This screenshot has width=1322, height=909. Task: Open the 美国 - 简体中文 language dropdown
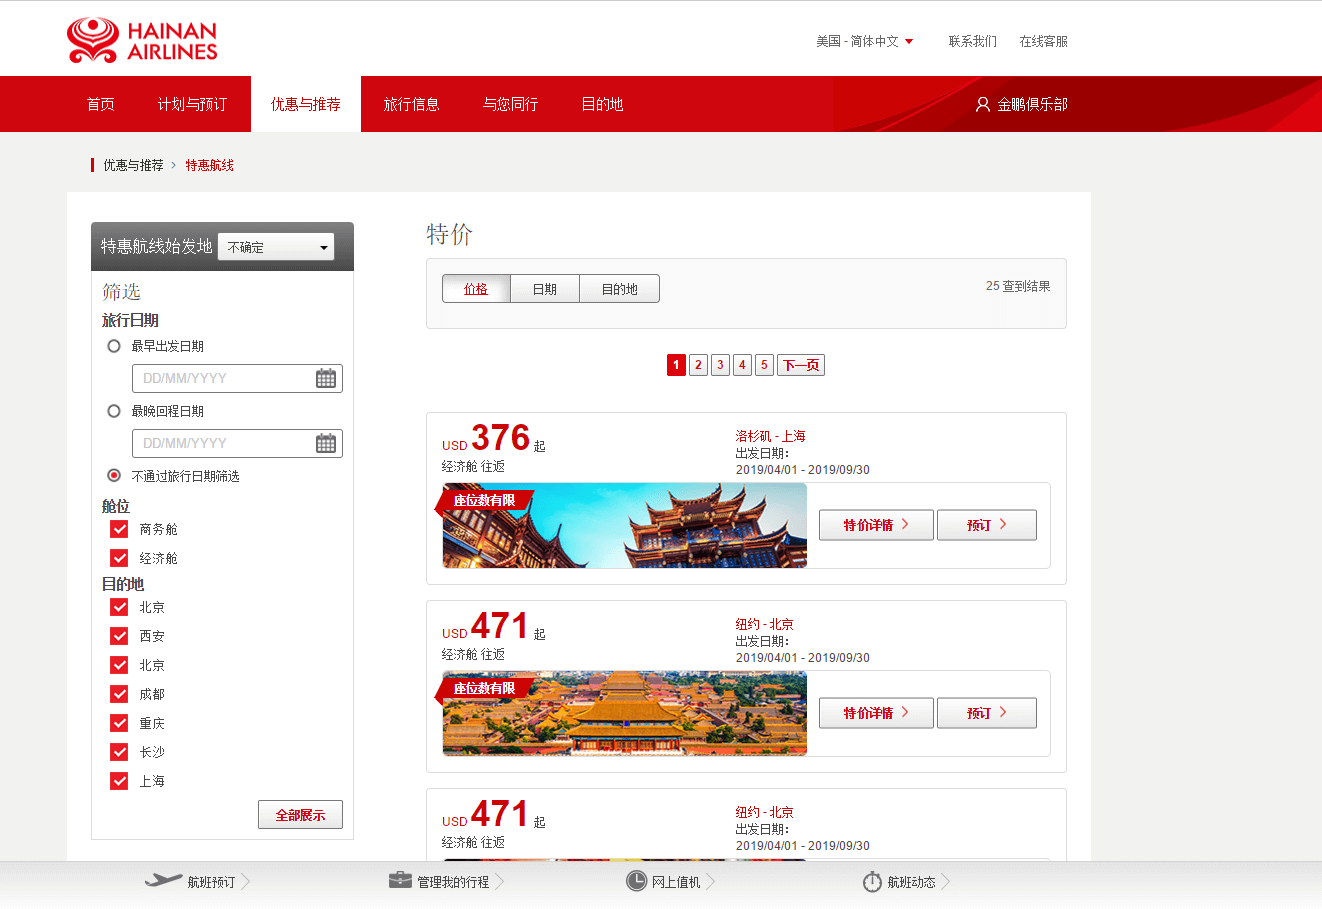tap(864, 41)
